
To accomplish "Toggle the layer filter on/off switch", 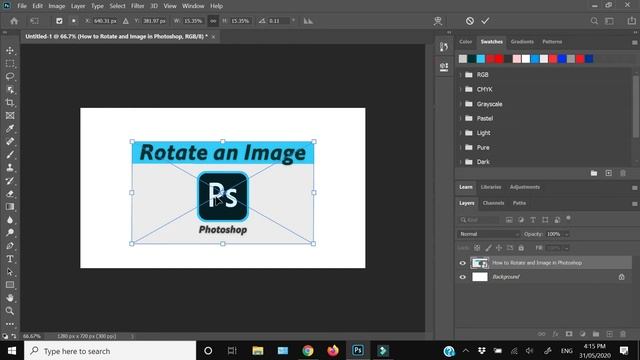I will [568, 218].
